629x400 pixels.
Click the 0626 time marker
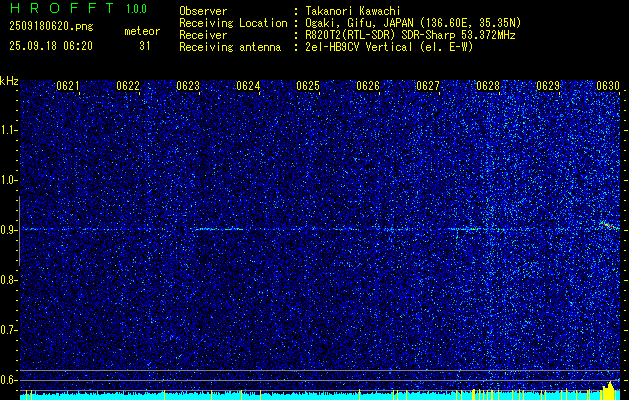click(x=368, y=86)
